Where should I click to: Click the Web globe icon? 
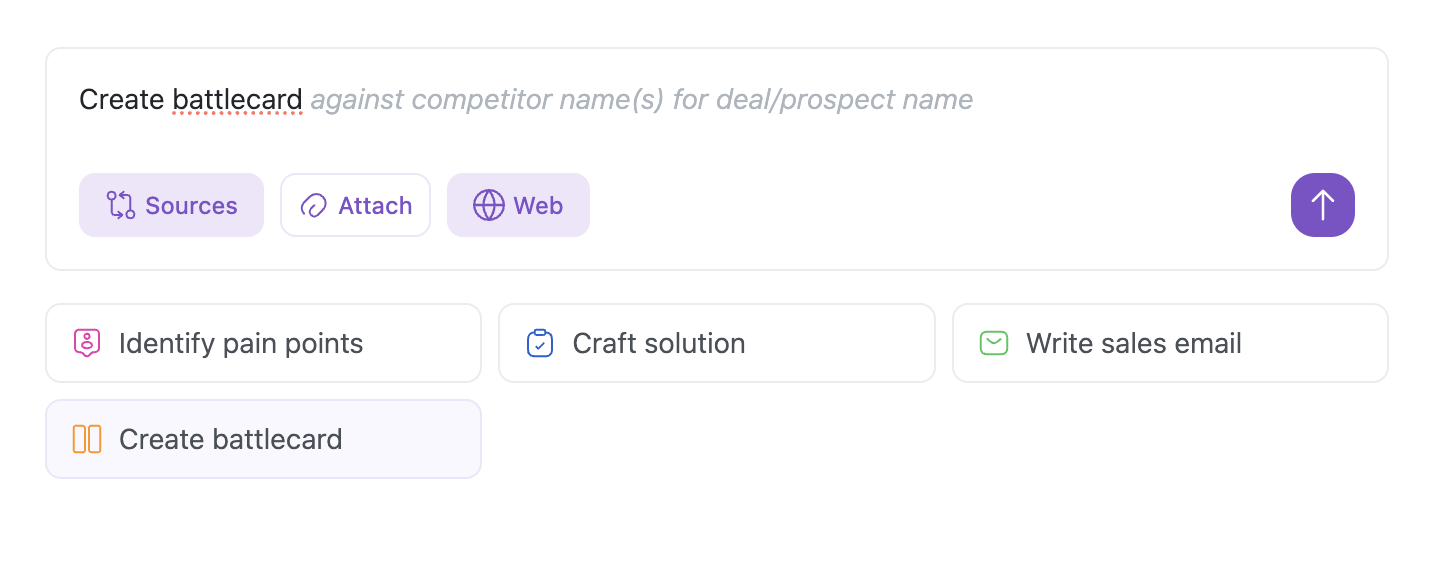[488, 206]
